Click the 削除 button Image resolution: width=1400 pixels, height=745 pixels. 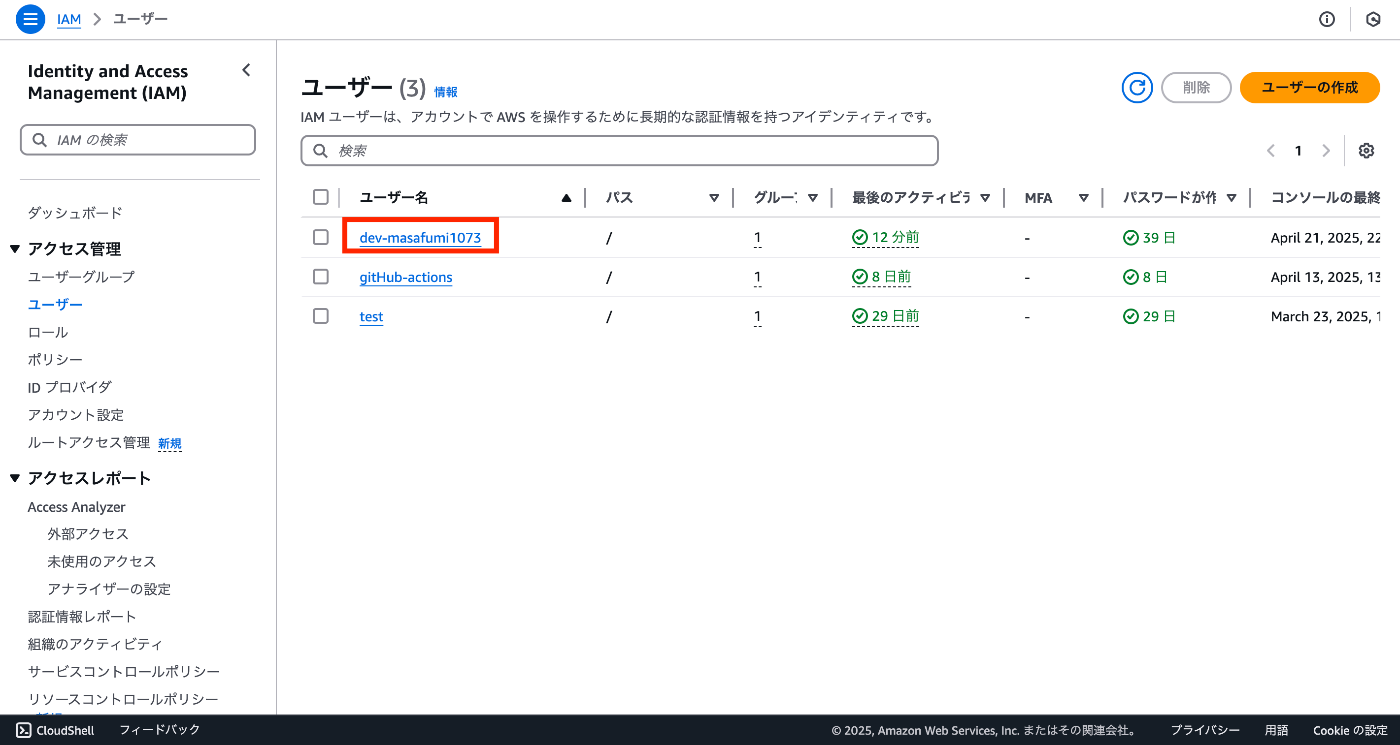tap(1196, 88)
